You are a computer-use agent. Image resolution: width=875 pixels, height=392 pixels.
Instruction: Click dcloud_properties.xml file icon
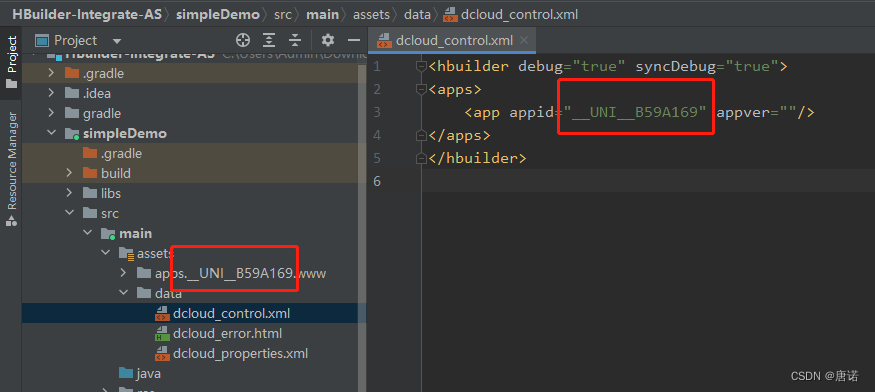tap(162, 354)
